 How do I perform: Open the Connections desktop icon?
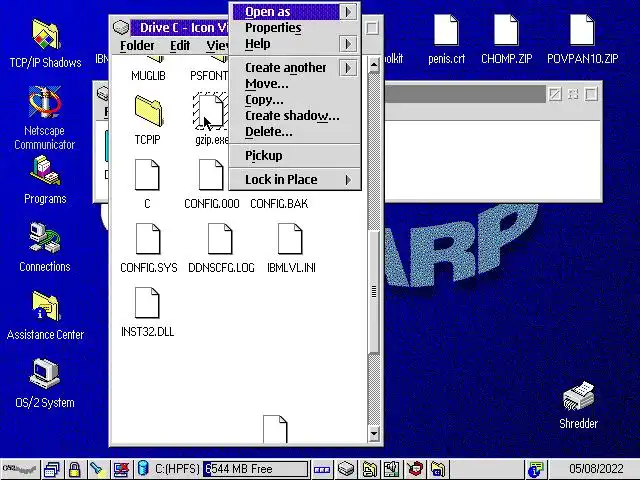pos(45,238)
